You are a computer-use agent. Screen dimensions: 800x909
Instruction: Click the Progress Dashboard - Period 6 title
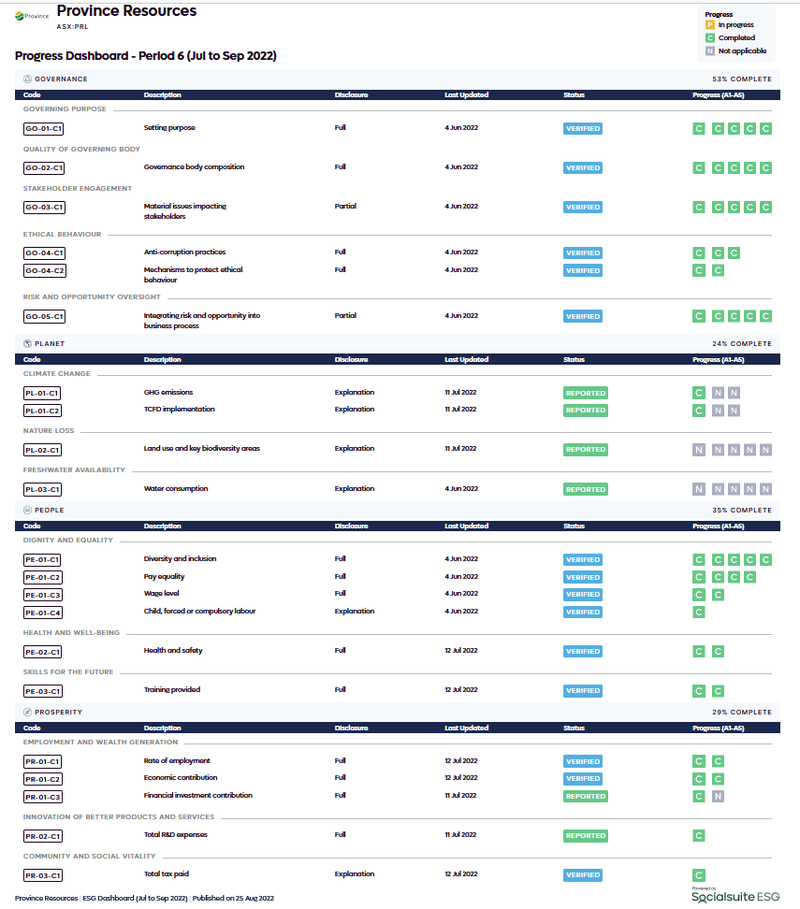coord(146,56)
